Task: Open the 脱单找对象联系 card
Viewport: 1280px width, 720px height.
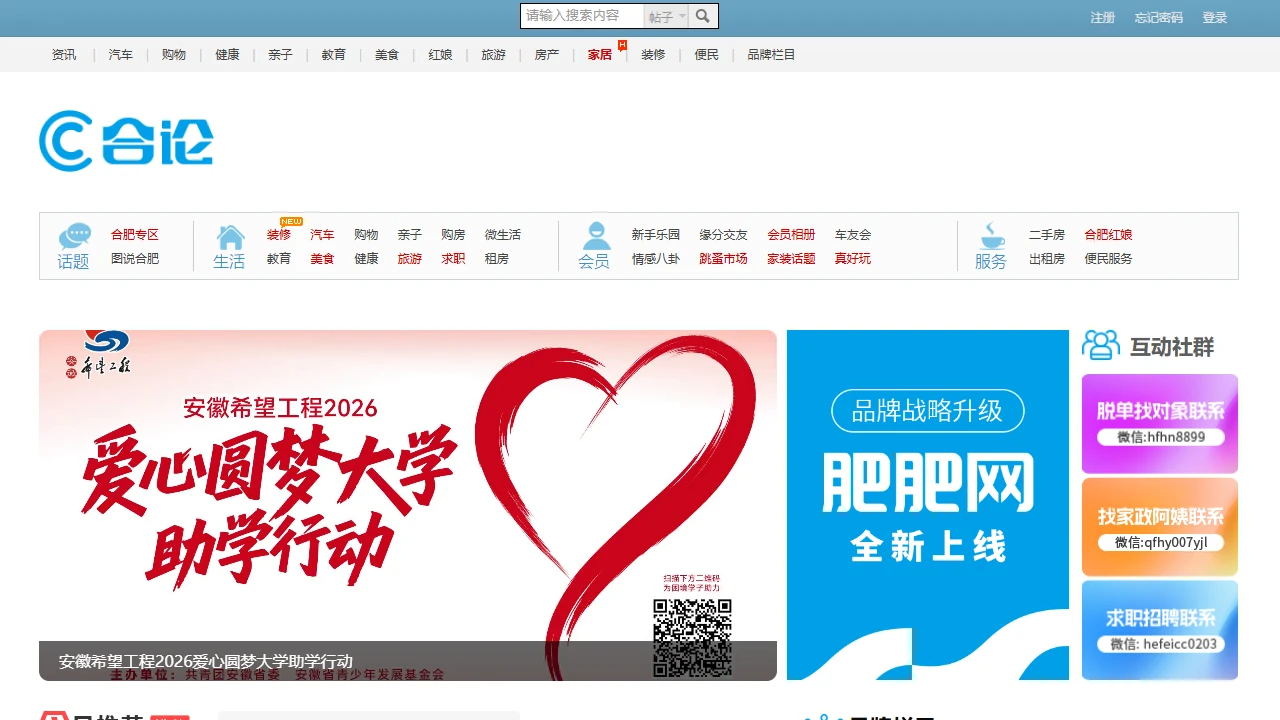Action: pos(1160,424)
